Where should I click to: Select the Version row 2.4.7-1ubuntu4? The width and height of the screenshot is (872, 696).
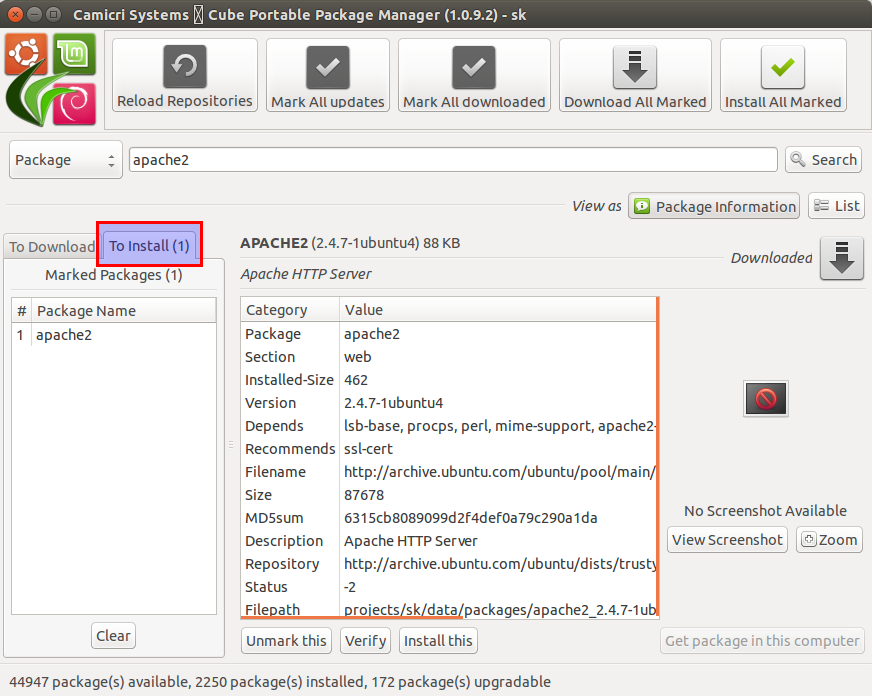coord(449,403)
